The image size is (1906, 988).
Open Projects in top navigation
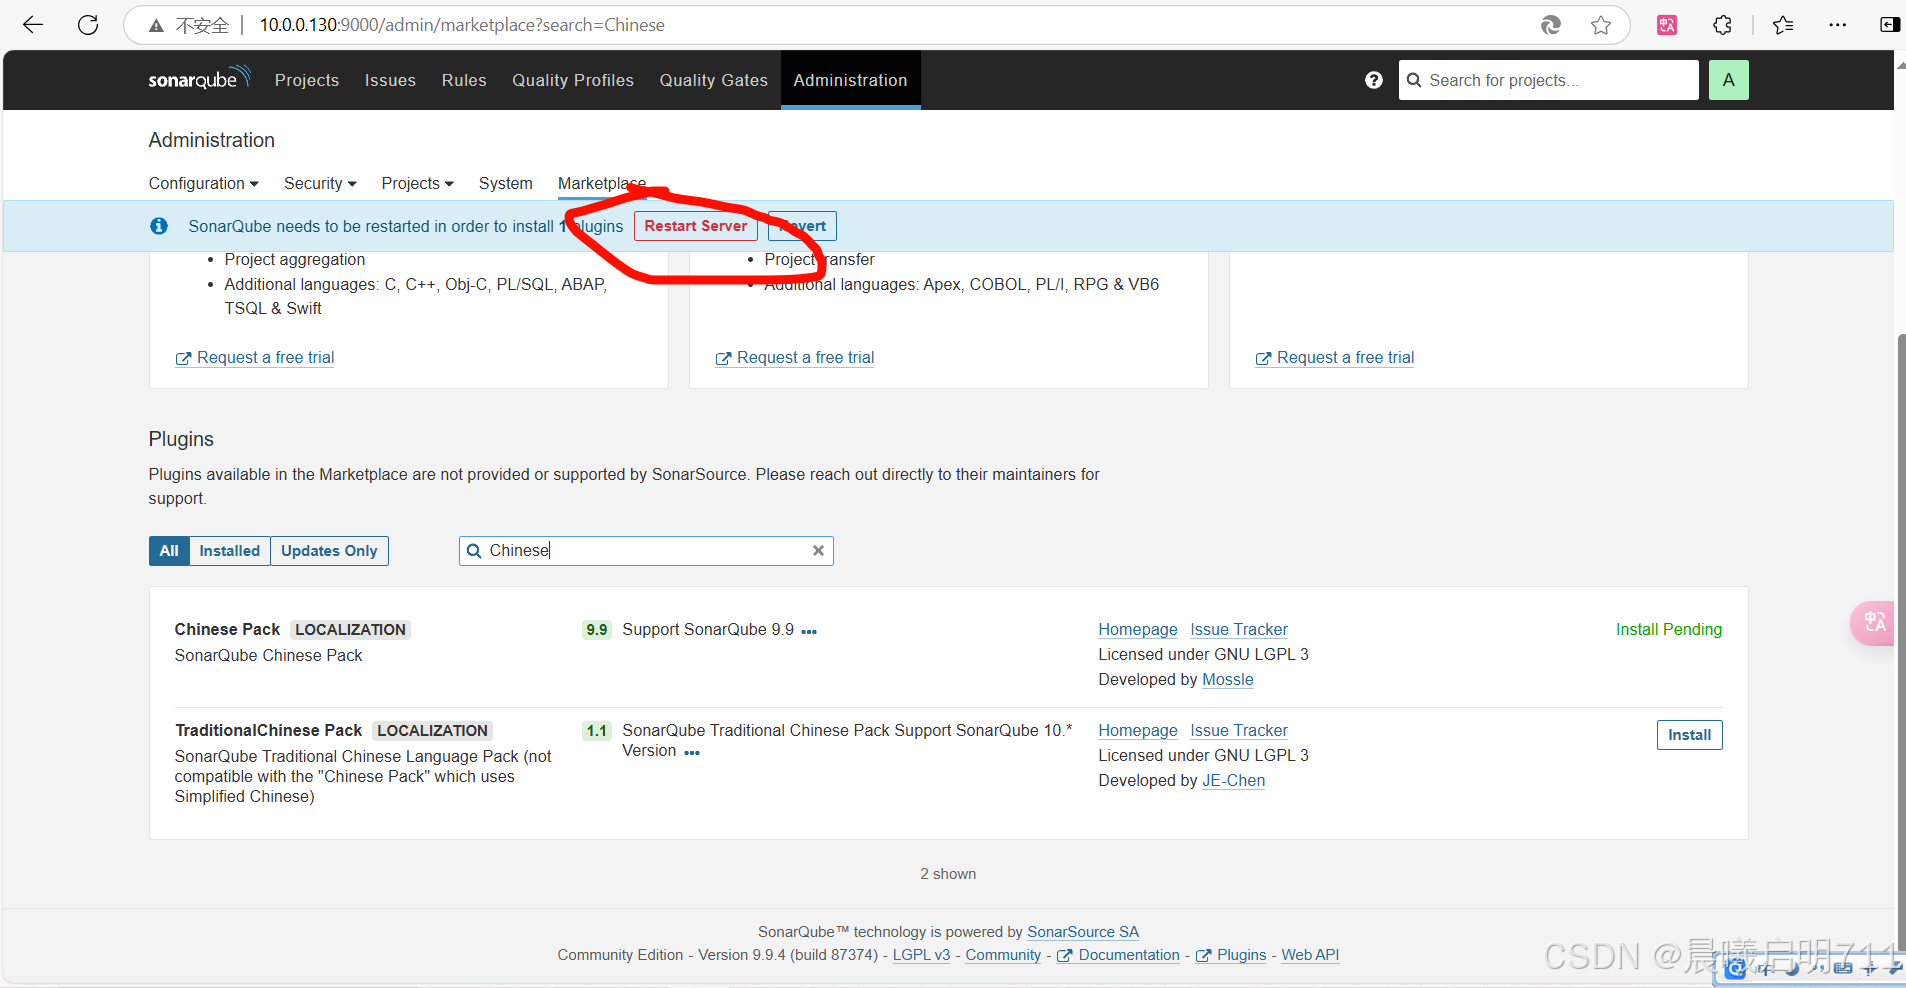307,80
